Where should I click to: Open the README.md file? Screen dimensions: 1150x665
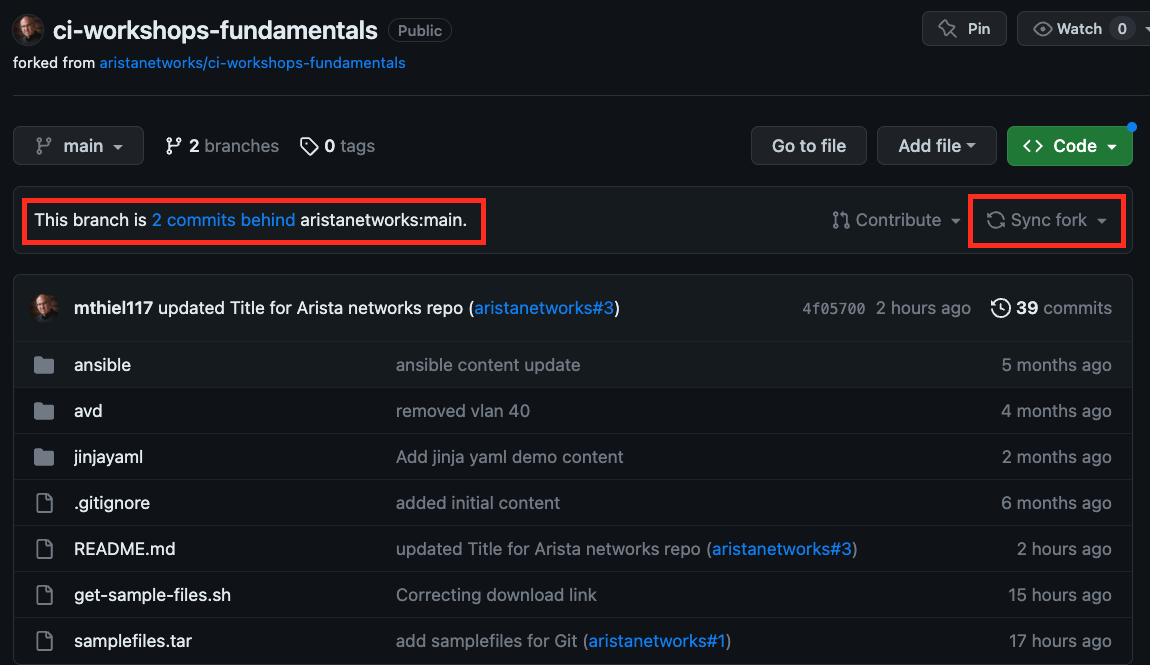coord(124,549)
